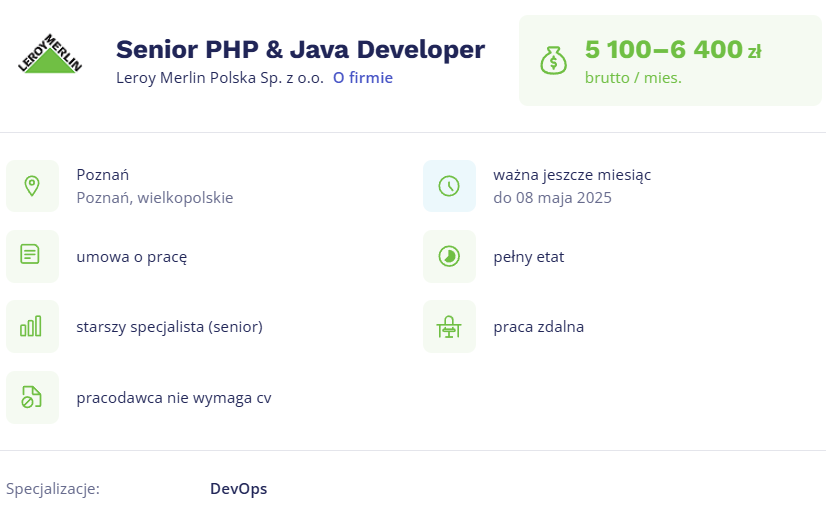826x521 pixels.
Task: Click the "starszy specjalista (senior)" label
Action: pyautogui.click(x=169, y=327)
